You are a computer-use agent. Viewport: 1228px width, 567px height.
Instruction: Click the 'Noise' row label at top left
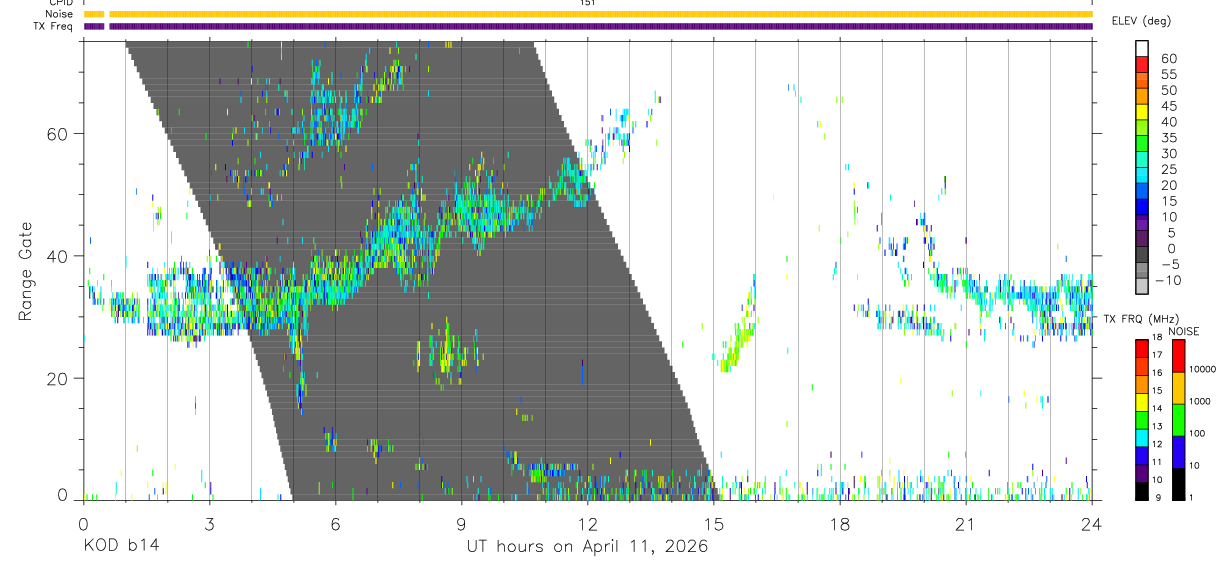coord(59,15)
